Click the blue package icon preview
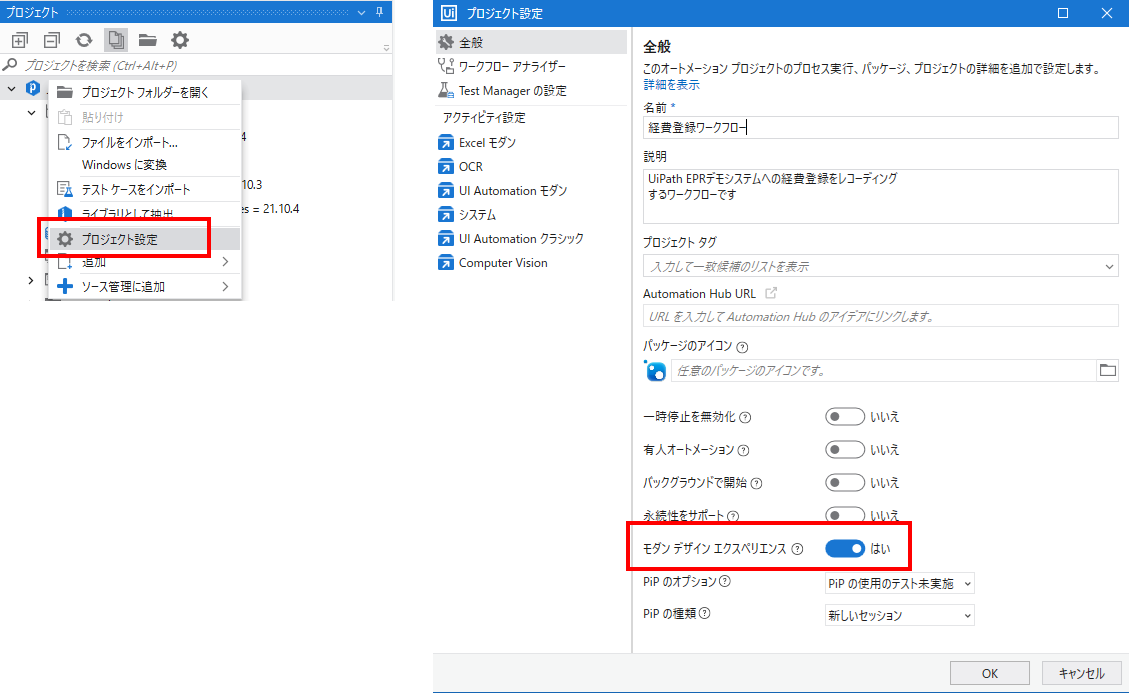Screen dimensions: 1129x693 [x=655, y=371]
